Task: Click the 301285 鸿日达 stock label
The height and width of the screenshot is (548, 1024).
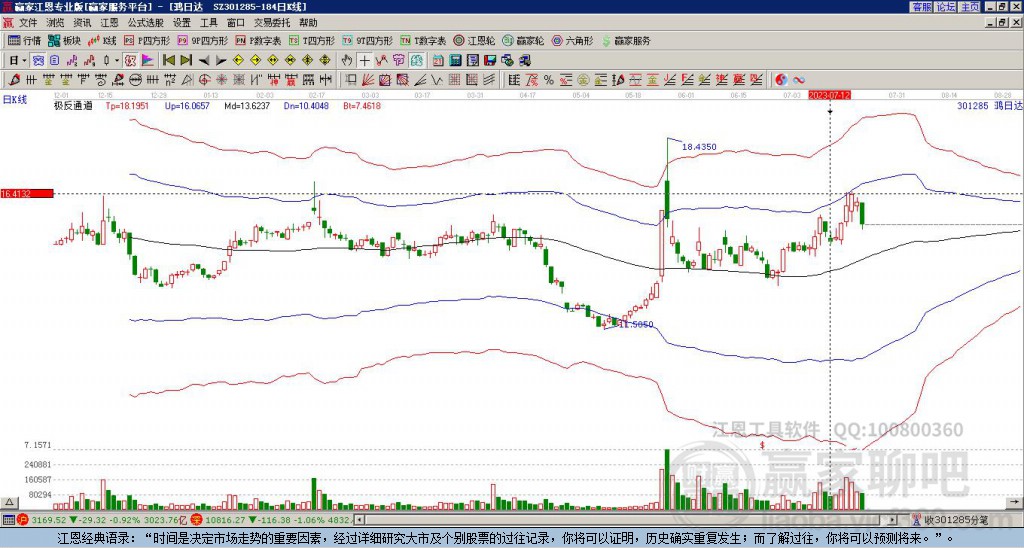Action: point(989,105)
